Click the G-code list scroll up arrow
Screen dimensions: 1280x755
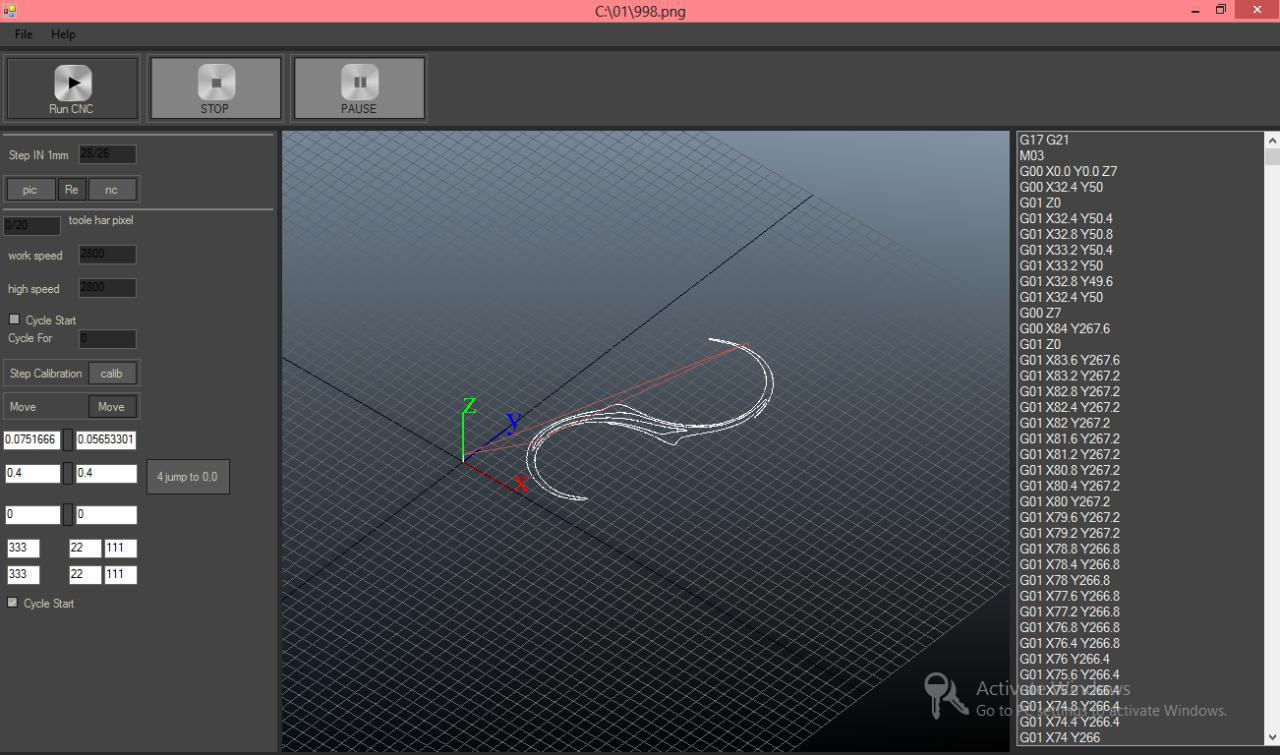[x=1272, y=141]
